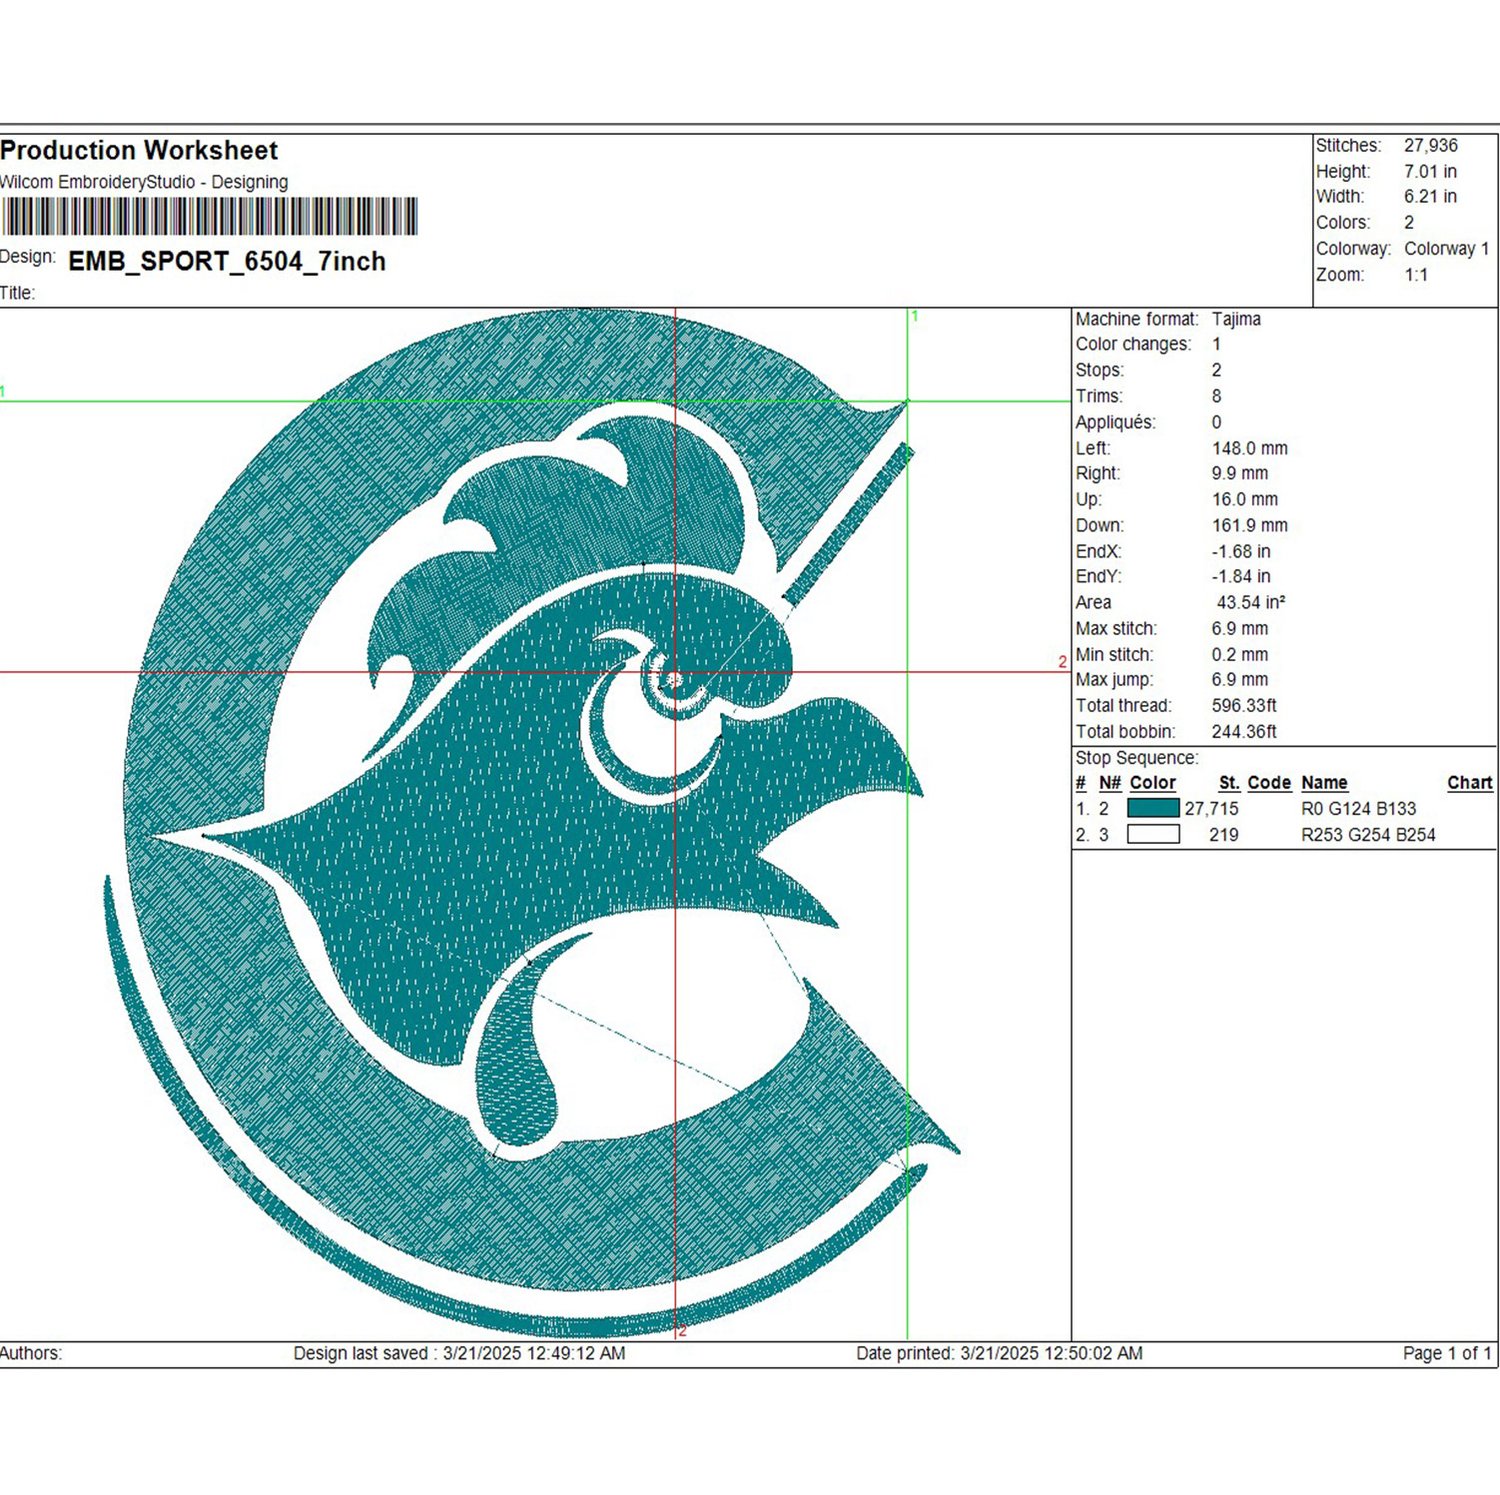Click the 'Max jump:' label
1500x1495 pixels.
[1114, 679]
